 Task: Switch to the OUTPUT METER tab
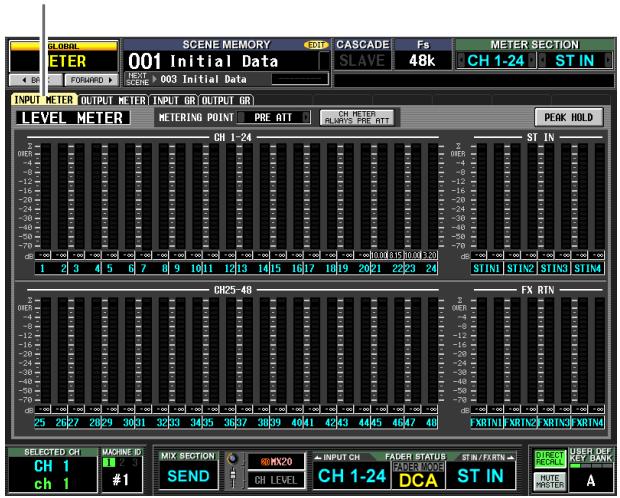tap(113, 100)
